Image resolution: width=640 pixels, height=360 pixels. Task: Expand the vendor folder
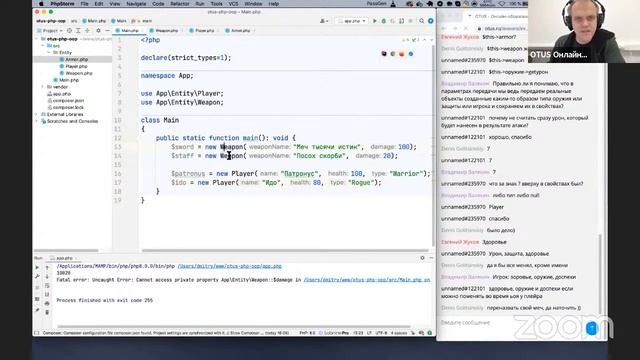(x=43, y=87)
